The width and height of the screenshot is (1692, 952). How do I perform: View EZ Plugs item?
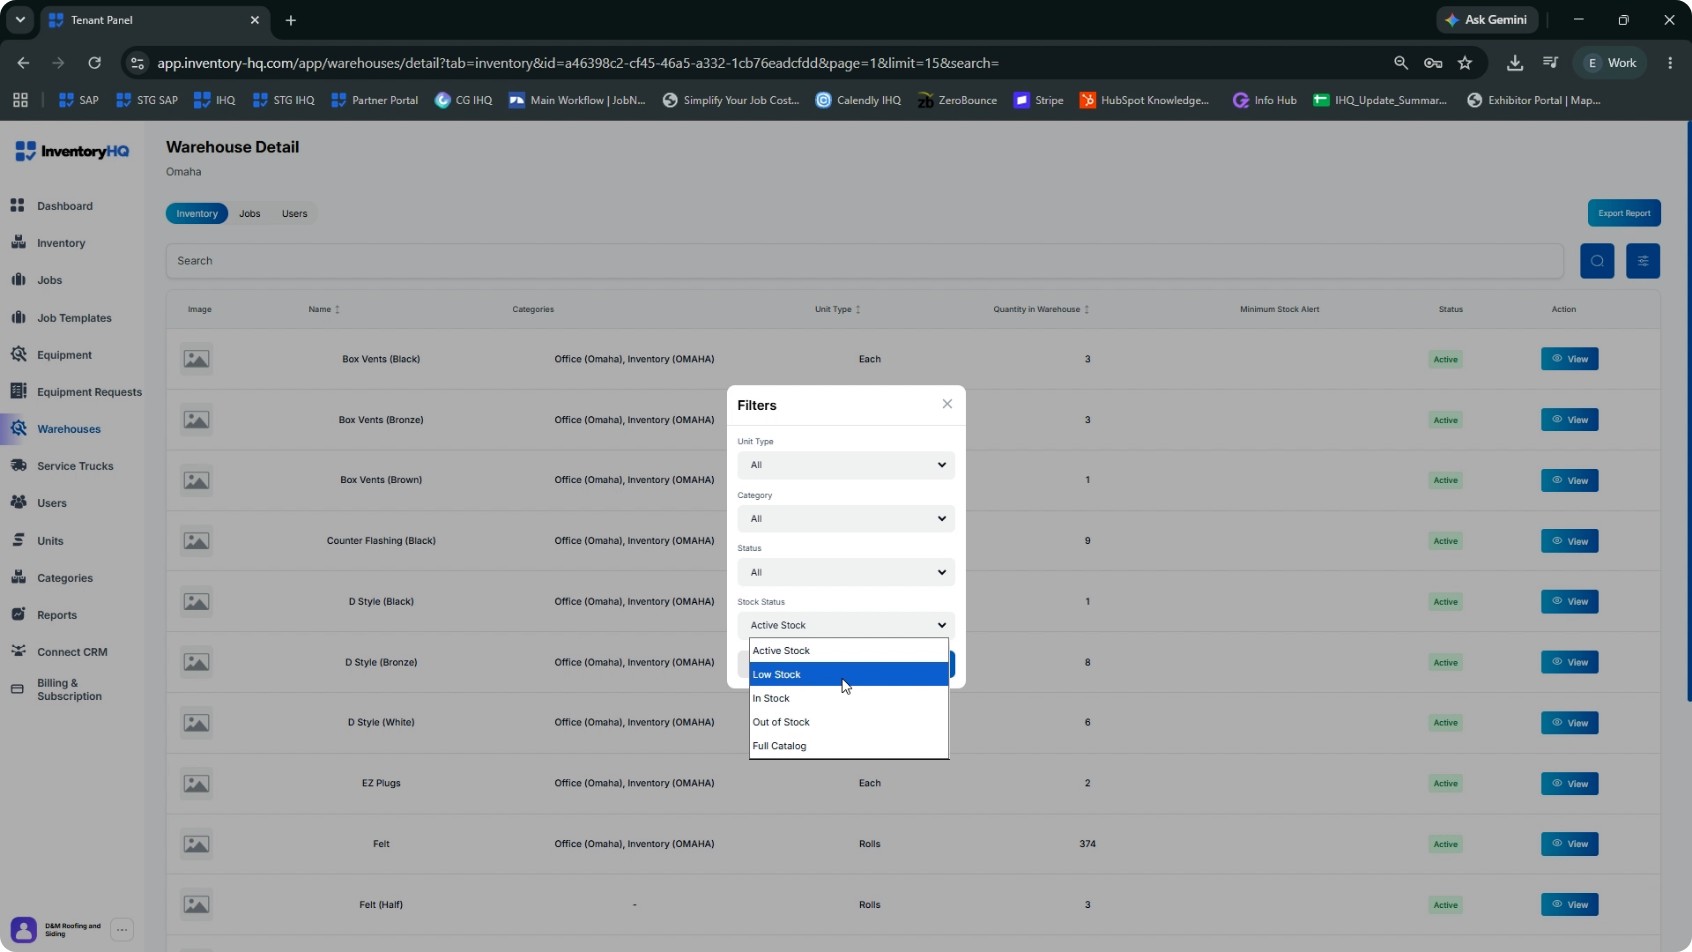click(x=1569, y=783)
